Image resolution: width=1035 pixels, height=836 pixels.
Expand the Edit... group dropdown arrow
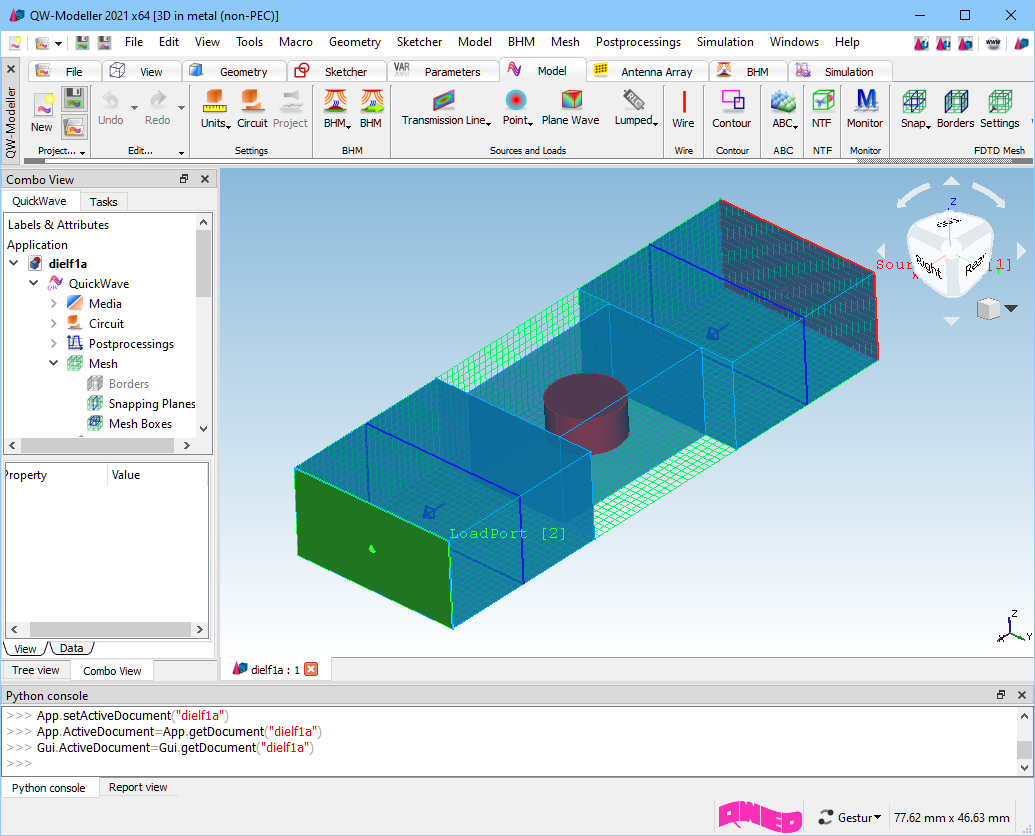point(182,153)
